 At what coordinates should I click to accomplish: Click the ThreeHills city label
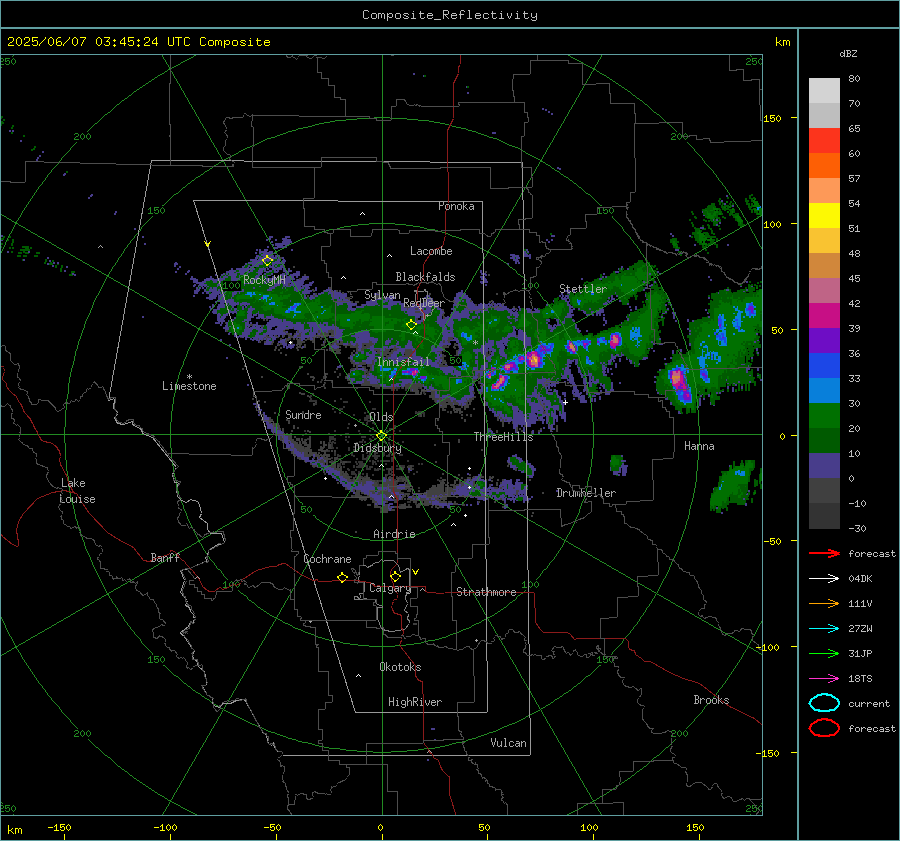point(503,437)
